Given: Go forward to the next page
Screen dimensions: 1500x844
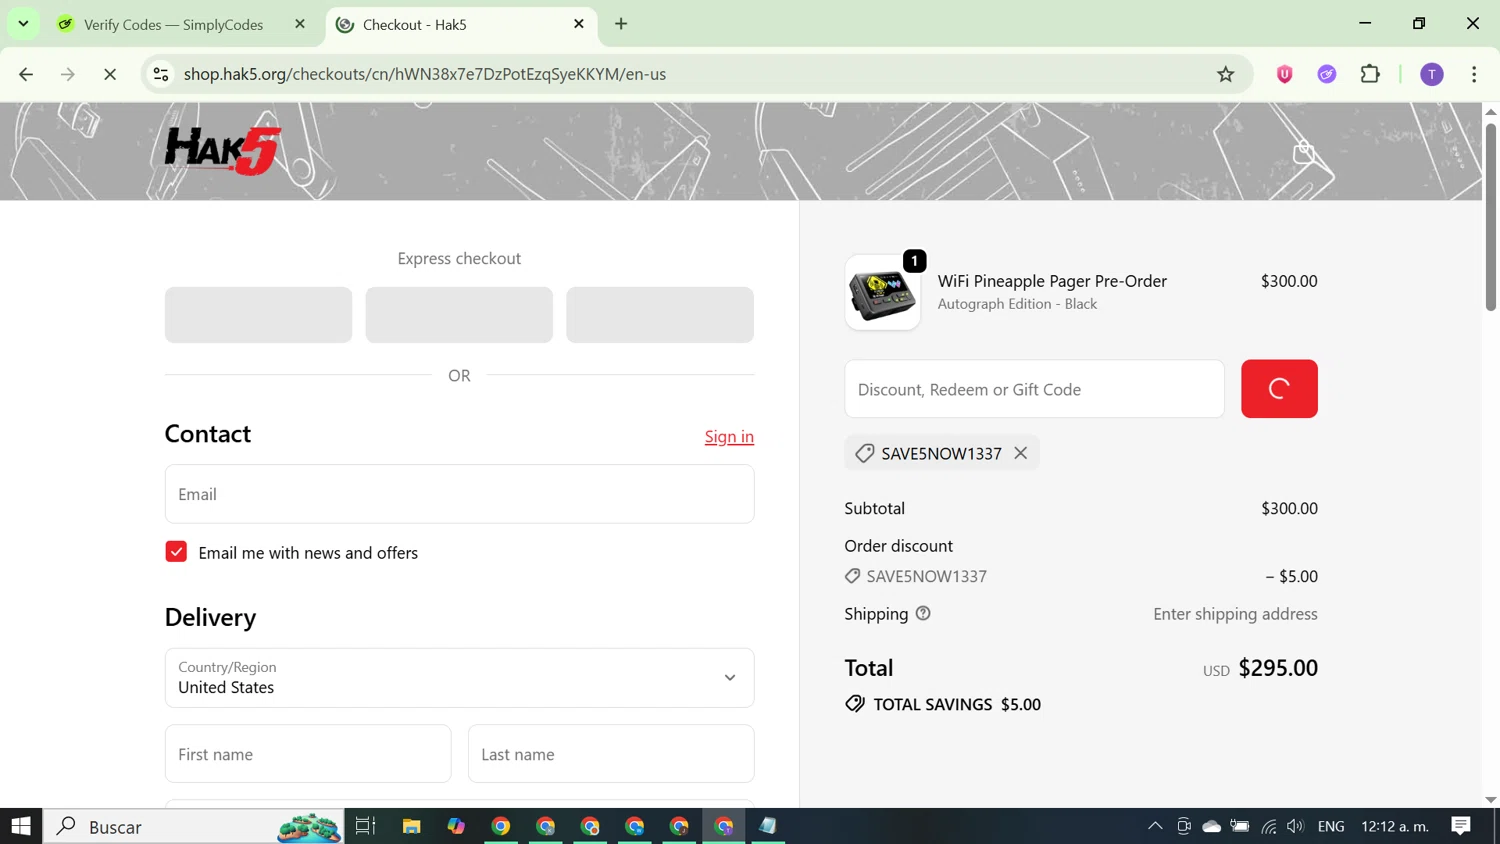Looking at the screenshot, I should pyautogui.click(x=68, y=74).
